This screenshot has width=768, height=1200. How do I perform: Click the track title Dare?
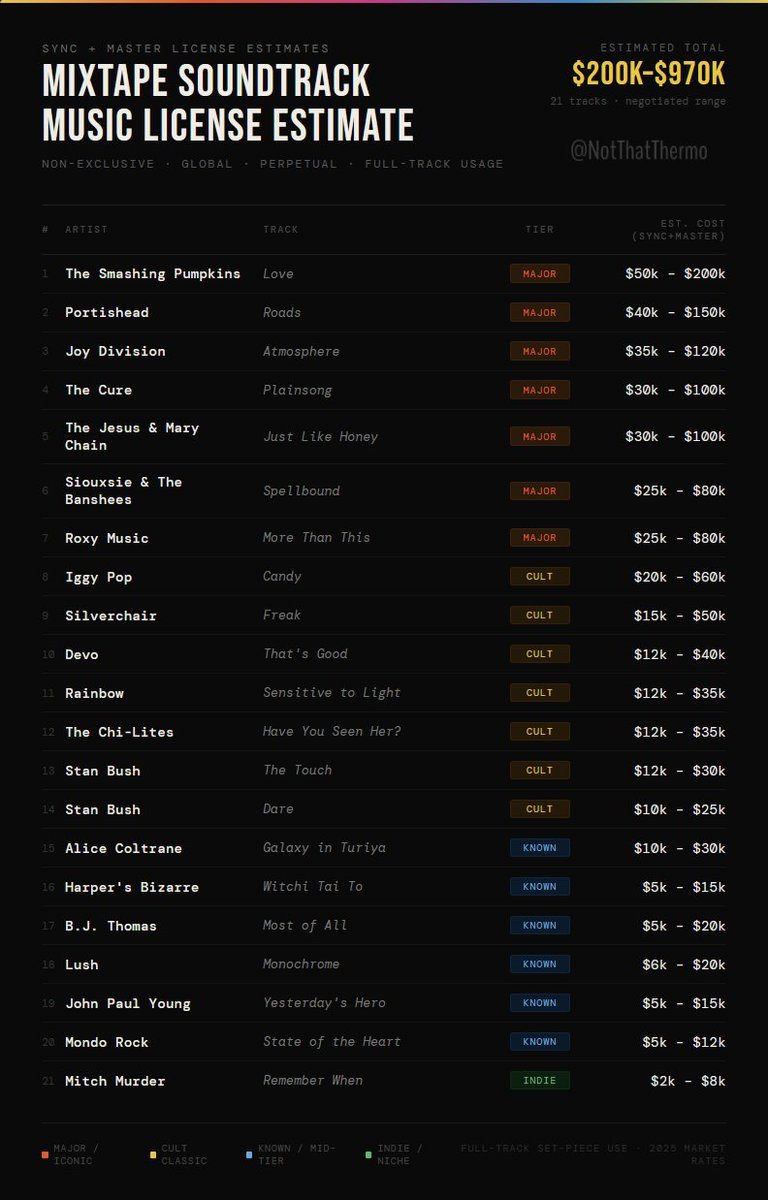(x=279, y=810)
